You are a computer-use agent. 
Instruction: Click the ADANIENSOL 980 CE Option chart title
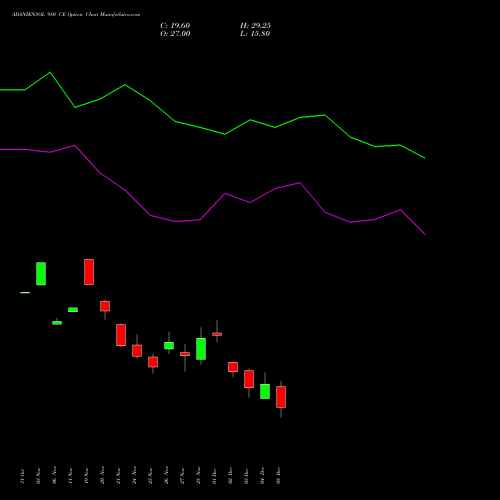click(76, 15)
